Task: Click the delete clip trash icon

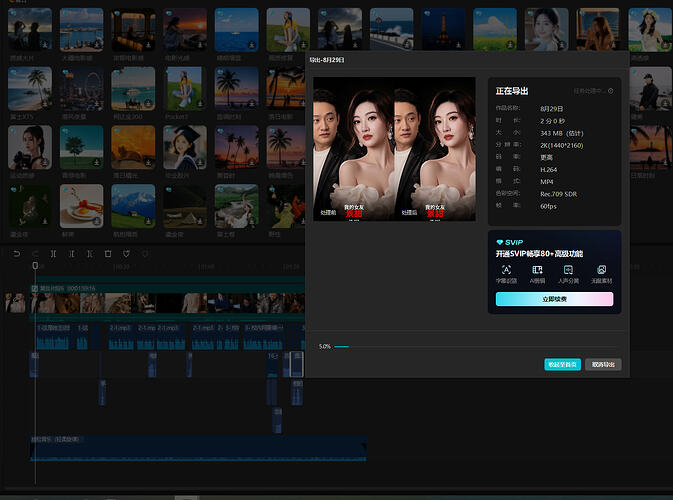Action: click(108, 254)
